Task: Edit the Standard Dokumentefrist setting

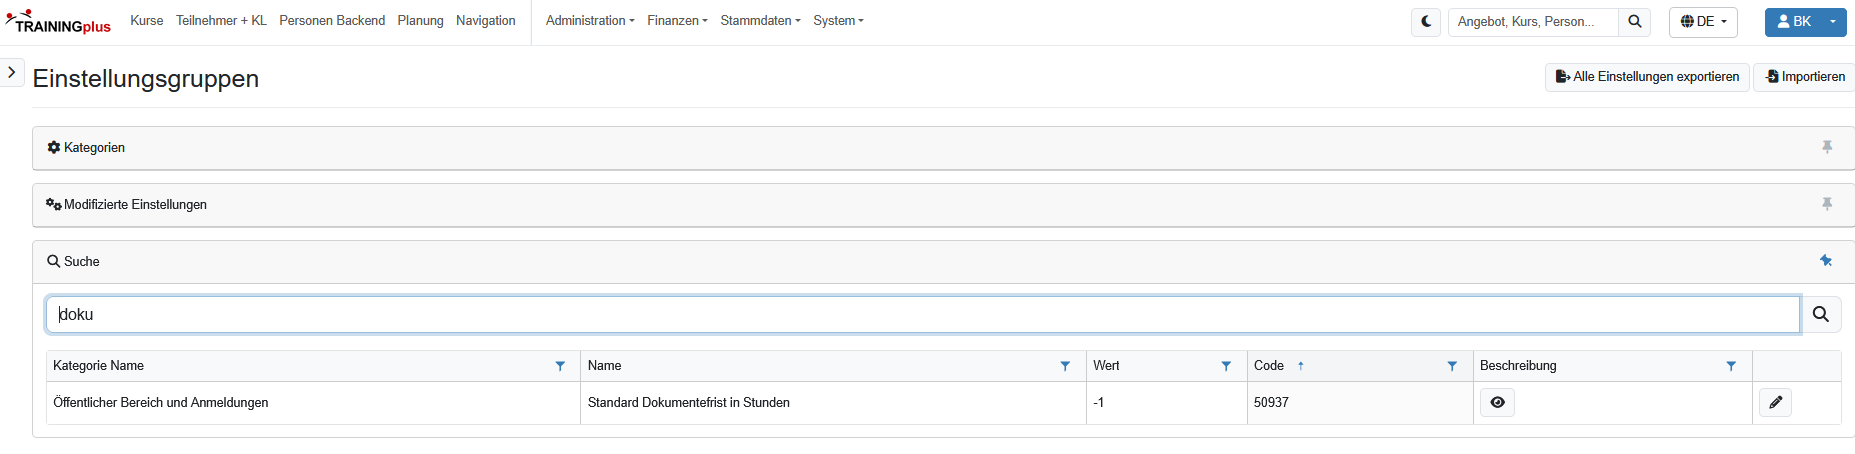Action: (1775, 402)
